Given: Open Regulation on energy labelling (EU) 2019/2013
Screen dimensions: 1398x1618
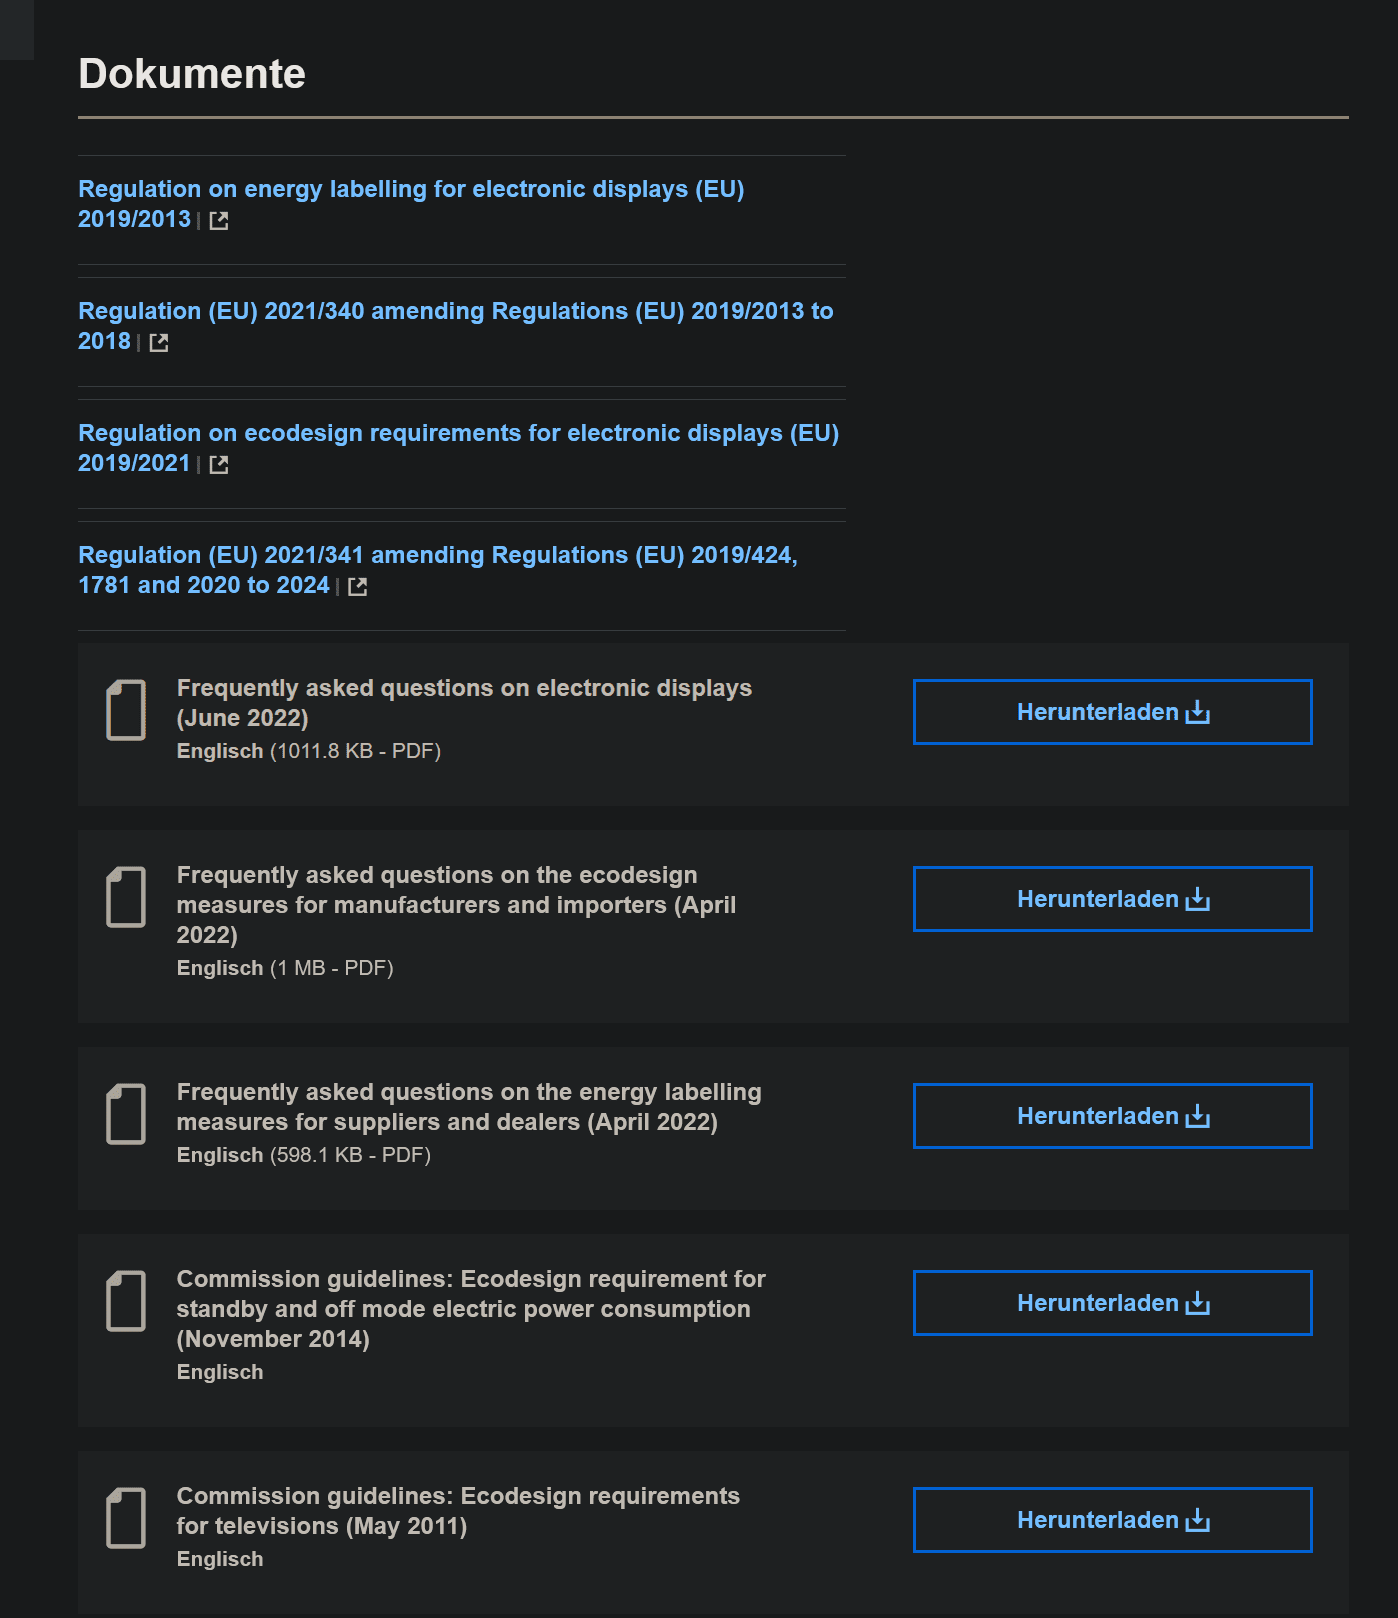Looking at the screenshot, I should pyautogui.click(x=411, y=204).
